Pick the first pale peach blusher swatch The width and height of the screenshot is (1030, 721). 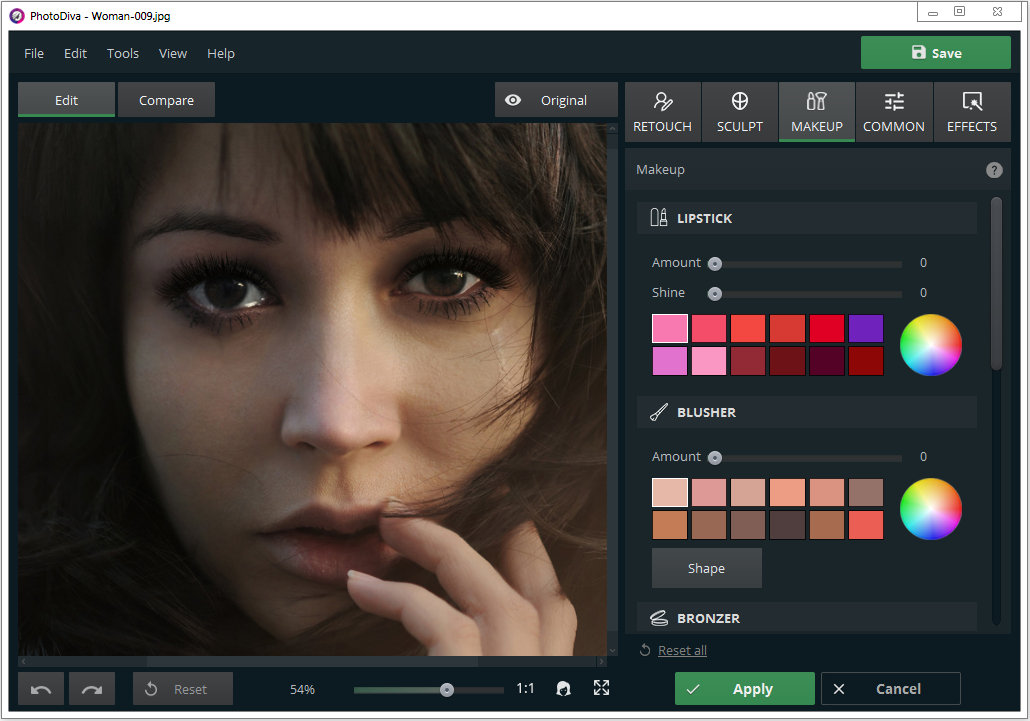click(x=669, y=492)
